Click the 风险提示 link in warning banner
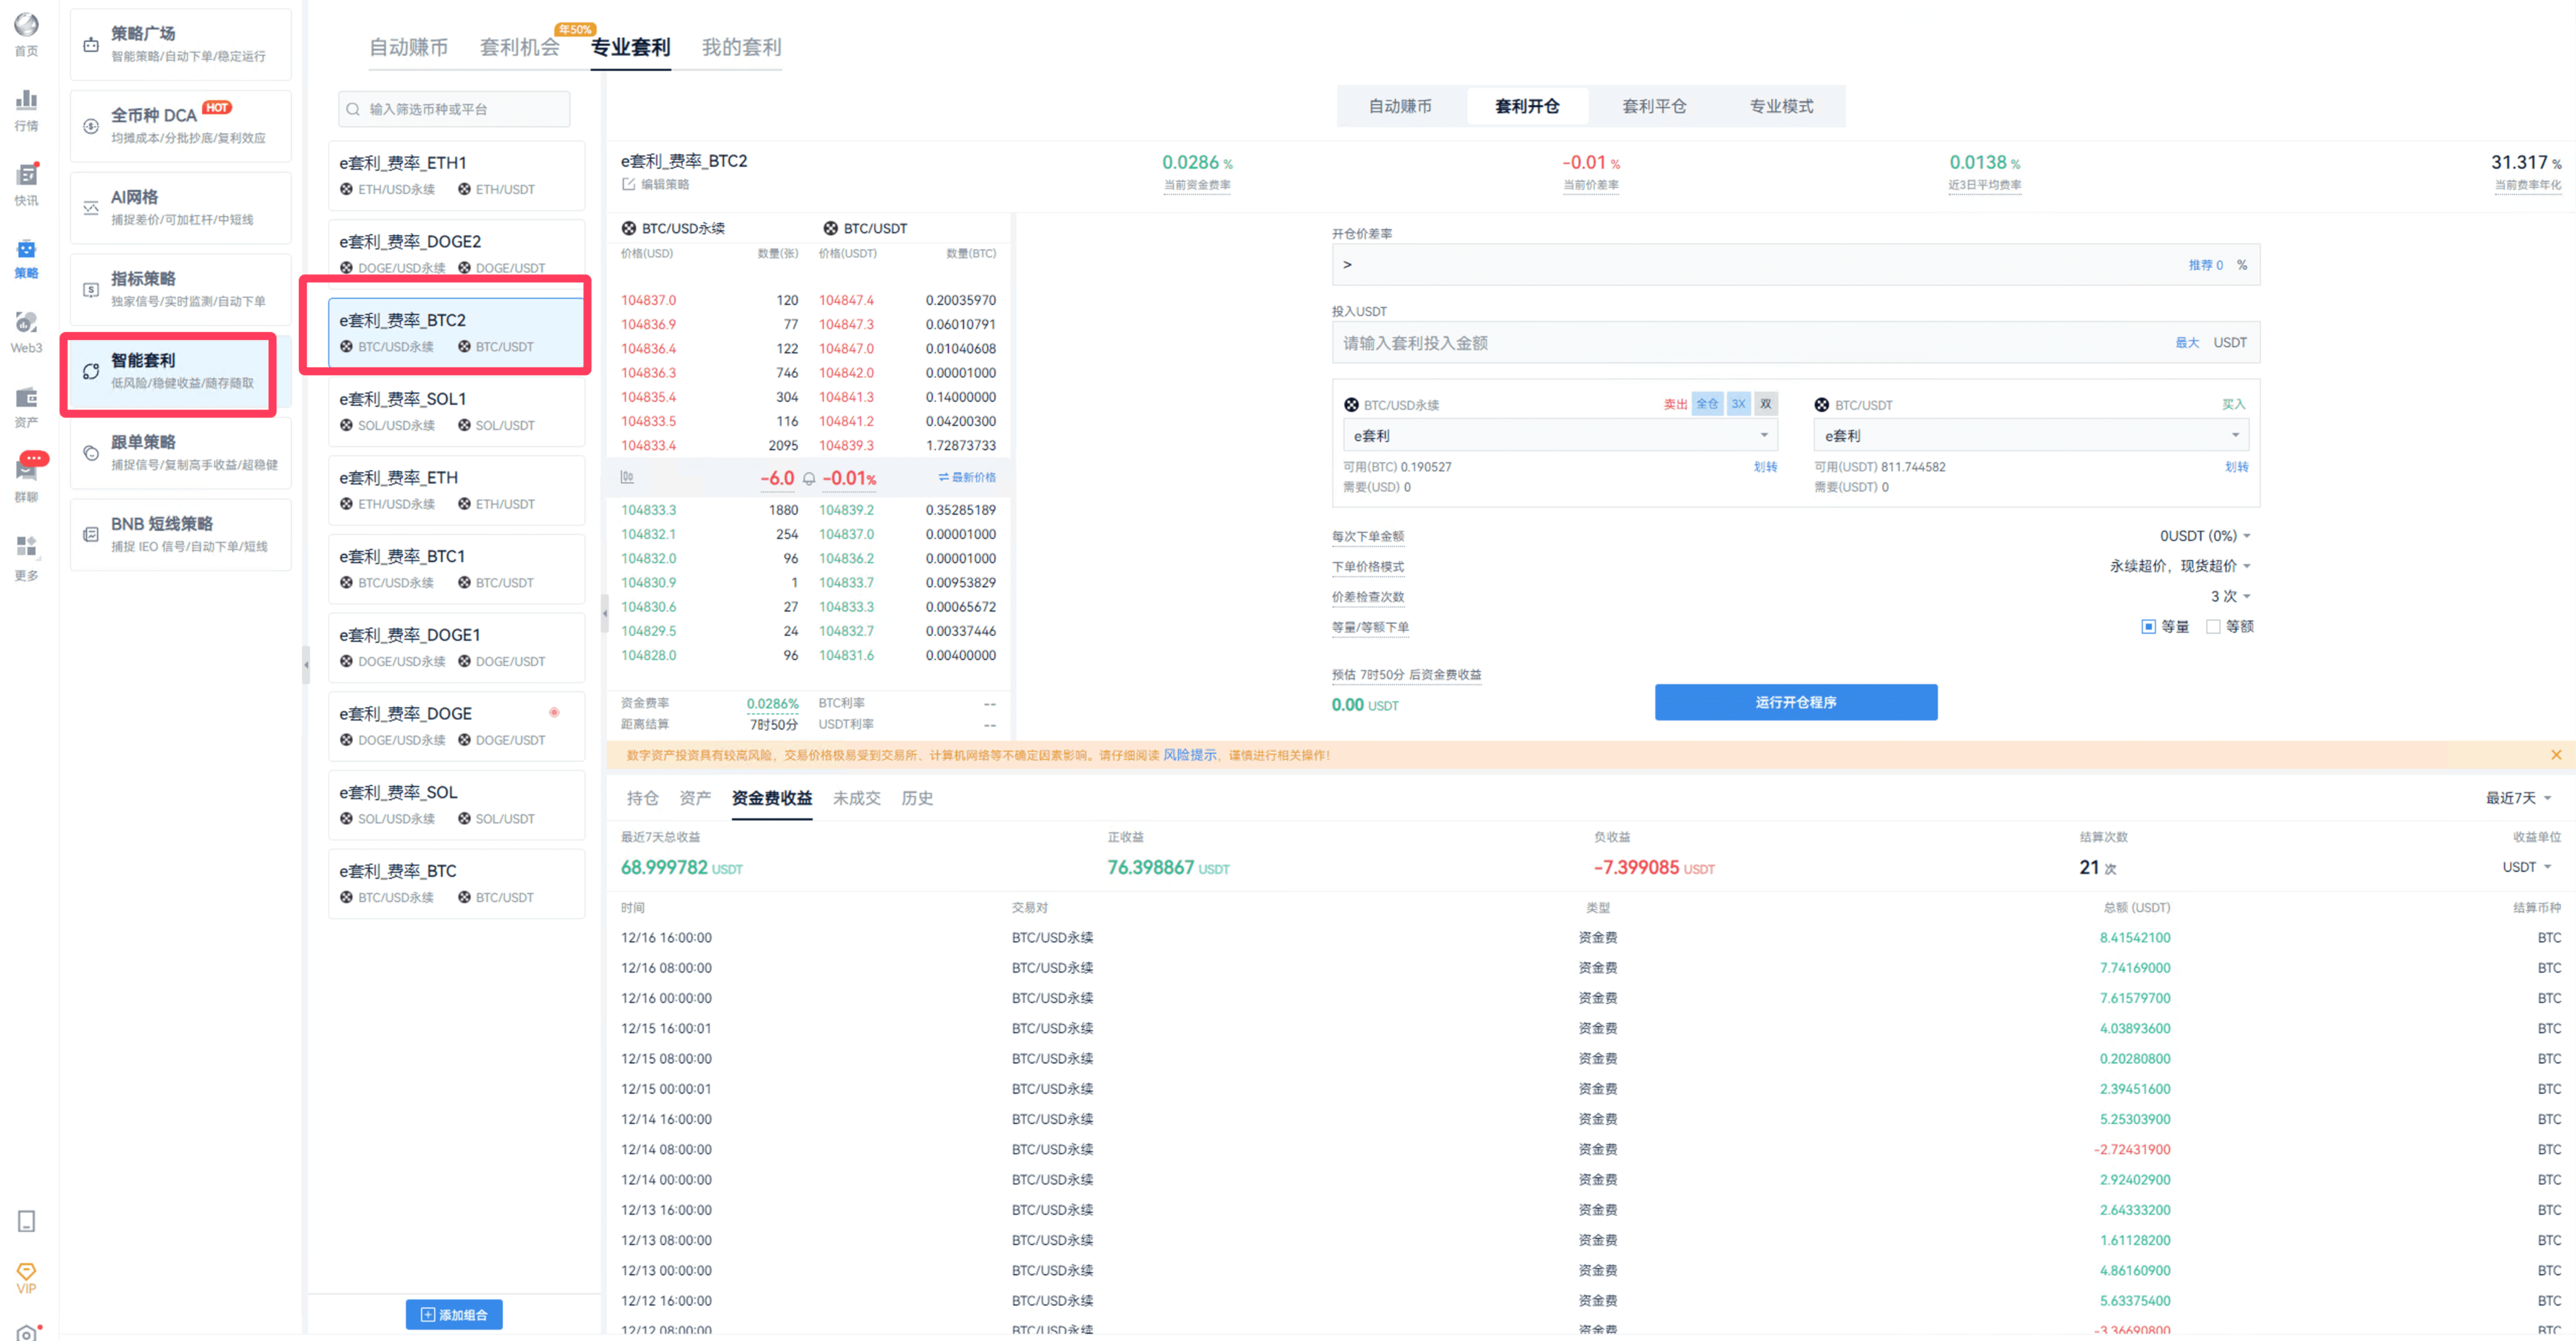Screen dimensions: 2576x1341 tap(1189, 755)
